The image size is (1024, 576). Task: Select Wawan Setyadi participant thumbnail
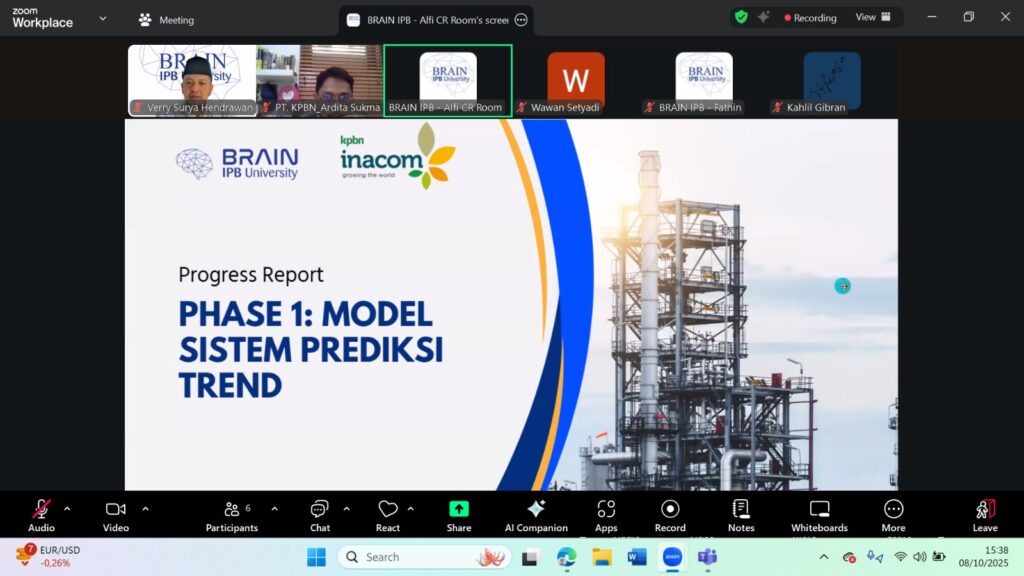[x=576, y=81]
